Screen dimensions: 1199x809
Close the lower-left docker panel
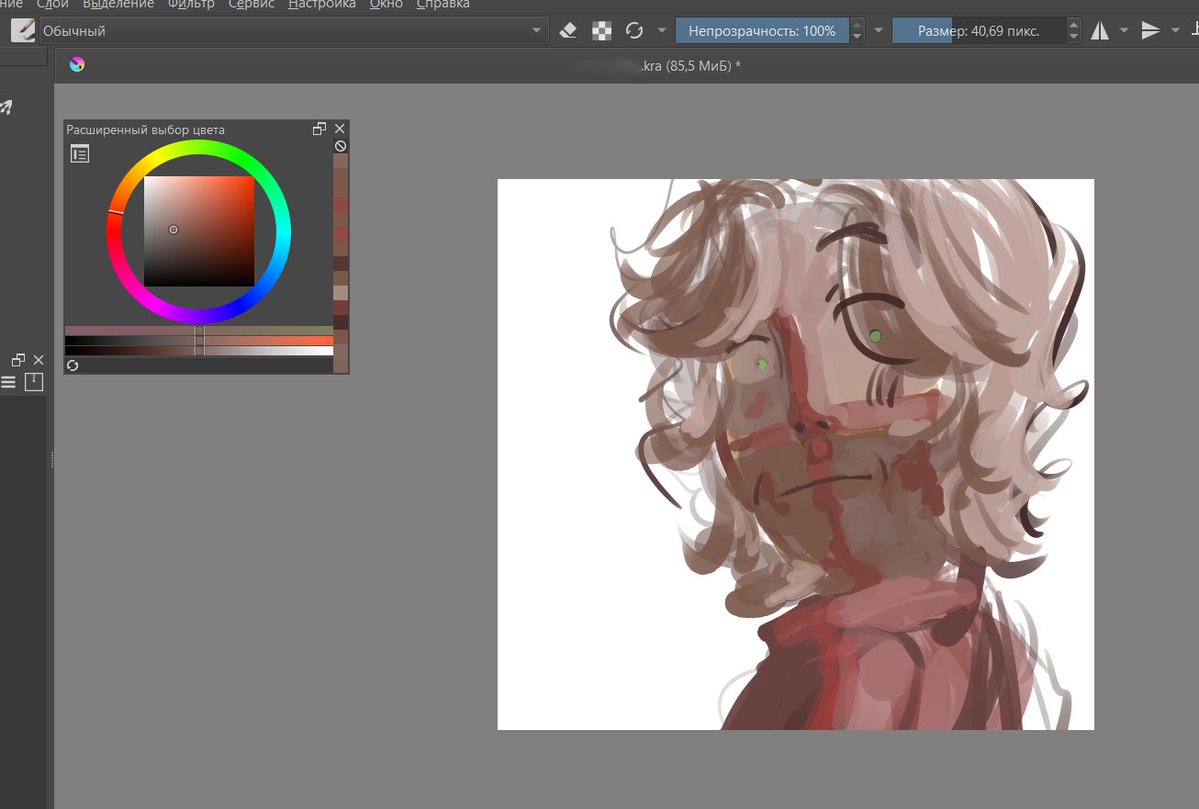point(38,359)
